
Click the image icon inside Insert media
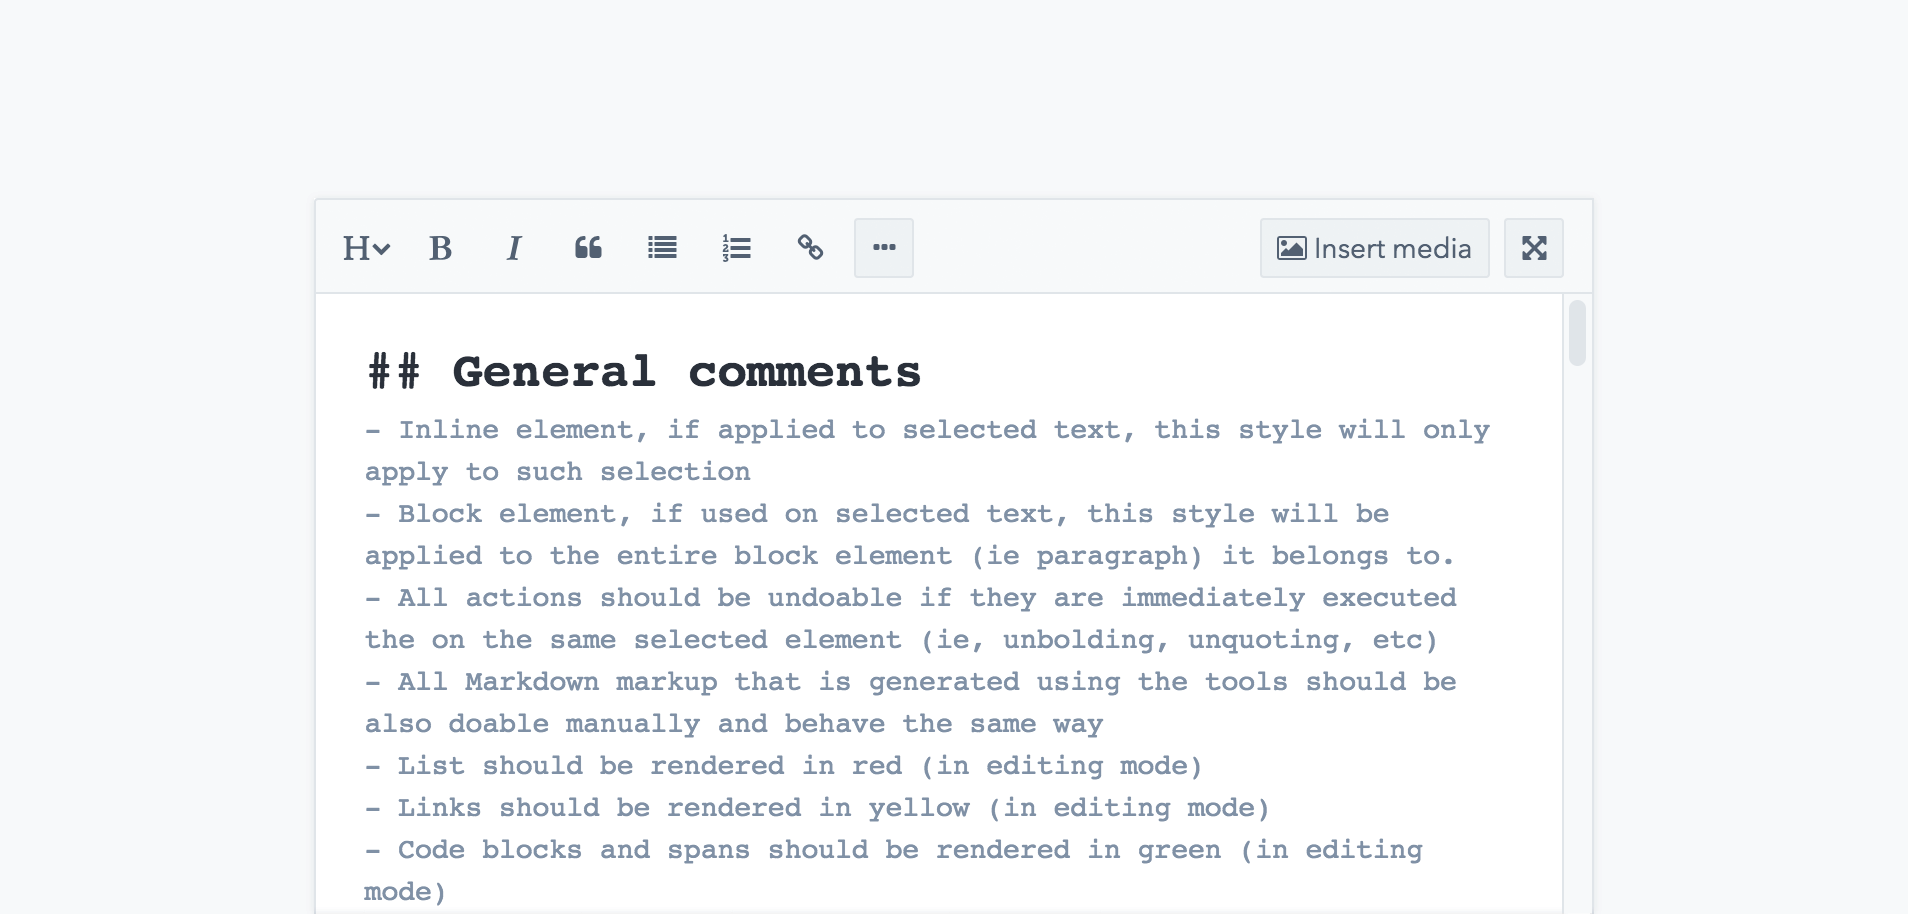[x=1291, y=247]
